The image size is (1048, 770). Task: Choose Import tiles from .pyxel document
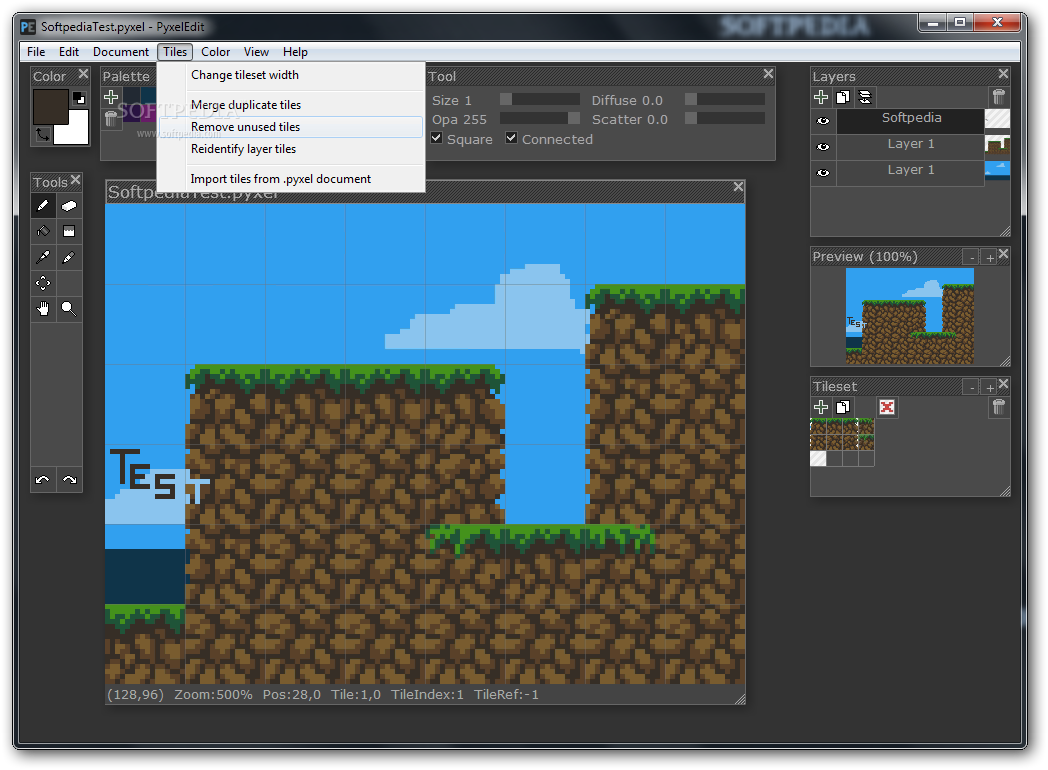click(291, 179)
